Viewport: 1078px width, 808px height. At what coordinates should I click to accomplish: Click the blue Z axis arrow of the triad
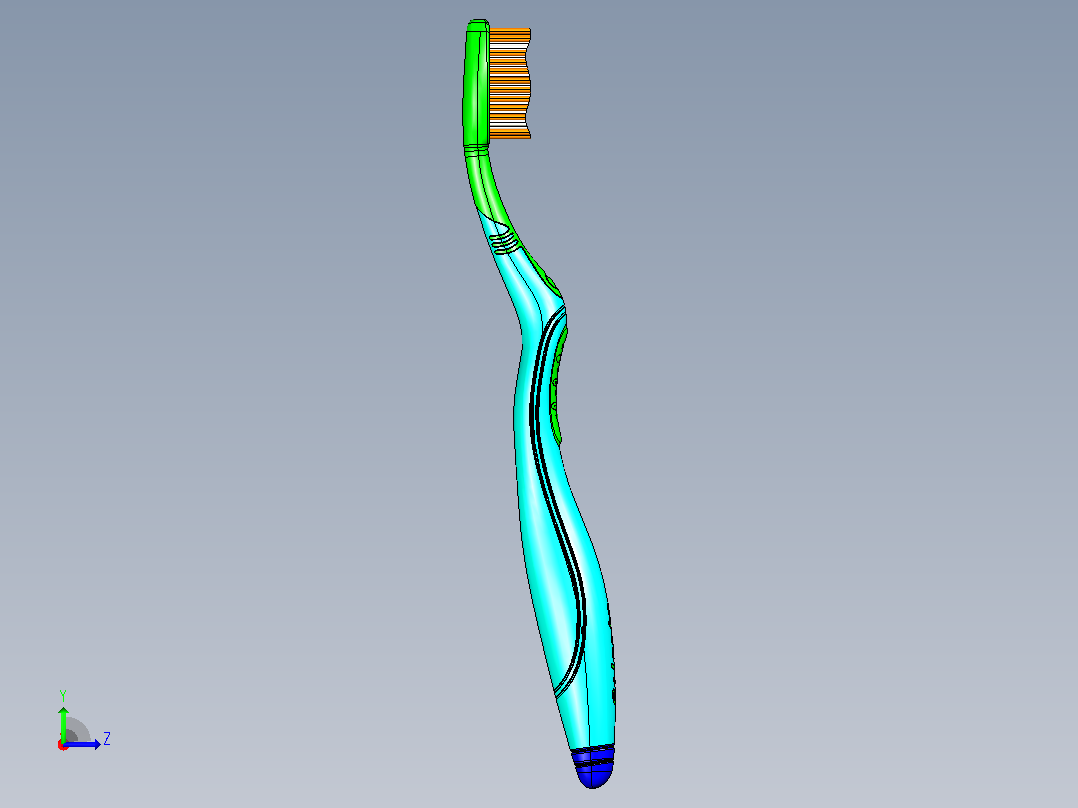(x=84, y=744)
